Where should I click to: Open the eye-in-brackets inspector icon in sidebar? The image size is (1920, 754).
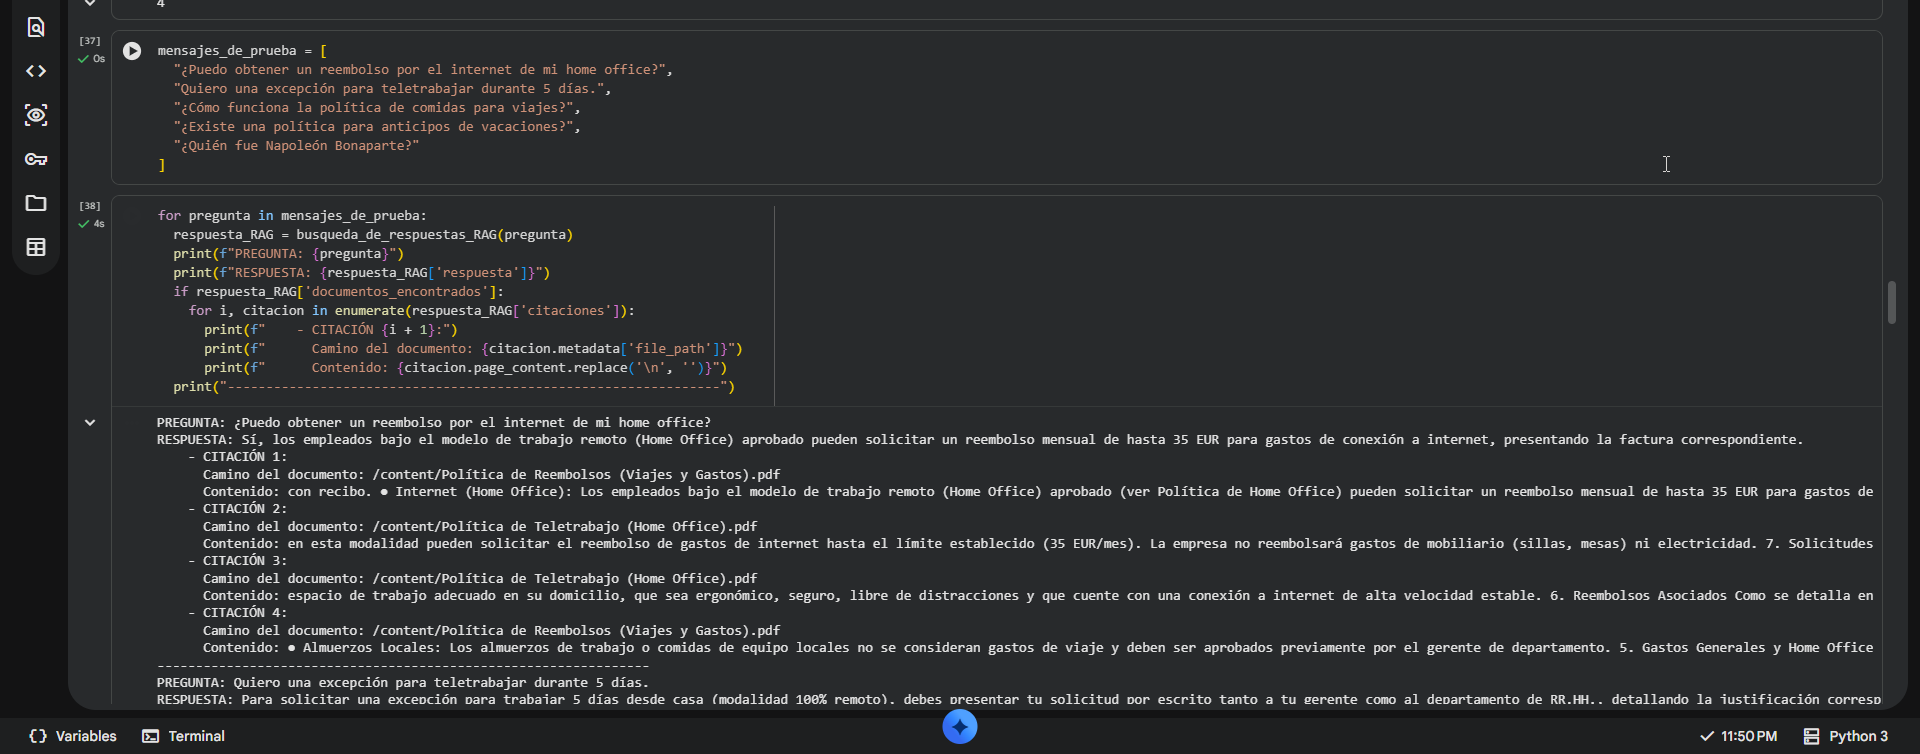point(36,115)
